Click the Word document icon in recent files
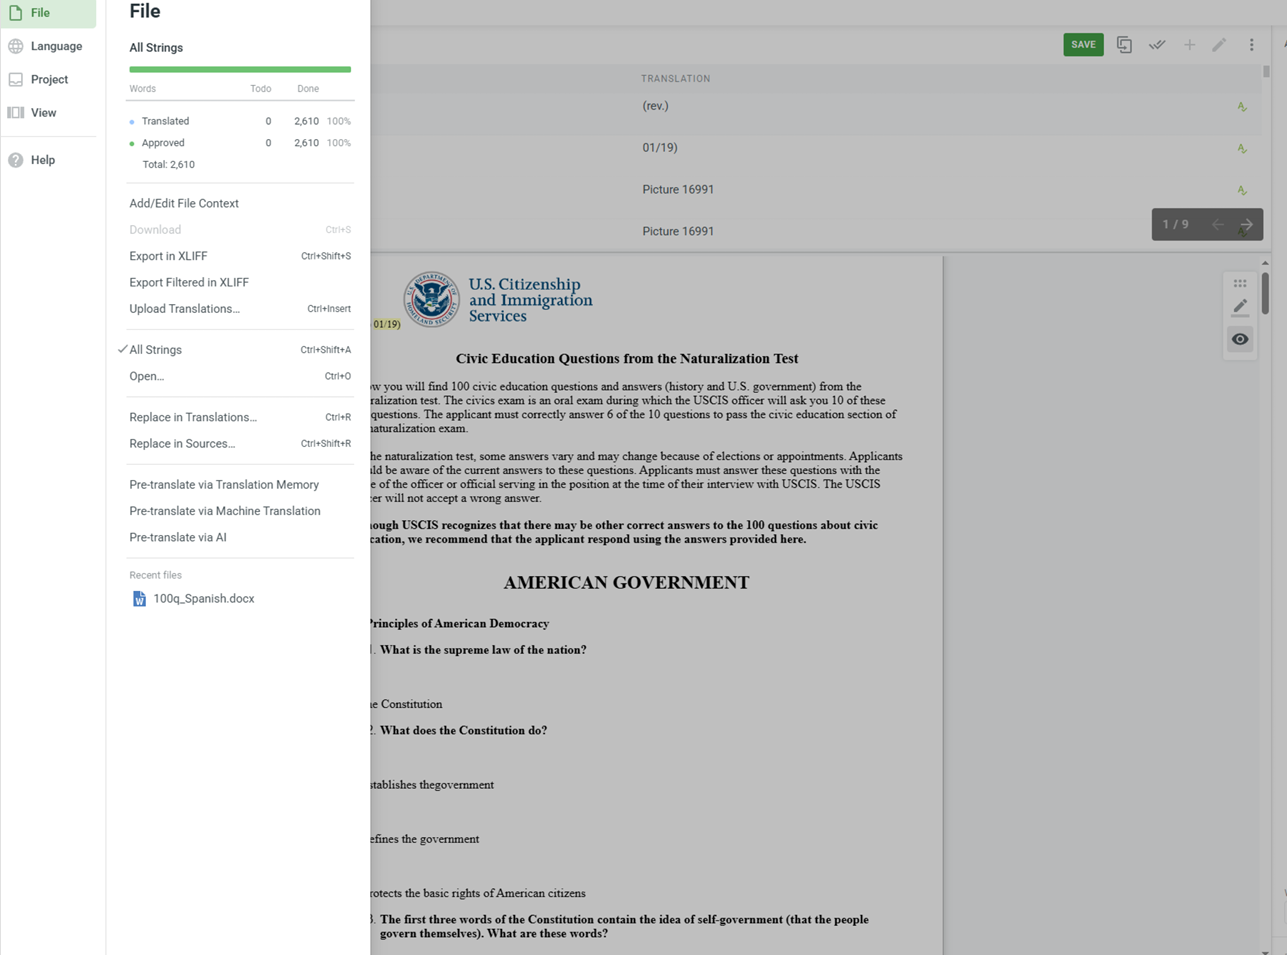Viewport: 1287px width, 955px height. [x=139, y=599]
